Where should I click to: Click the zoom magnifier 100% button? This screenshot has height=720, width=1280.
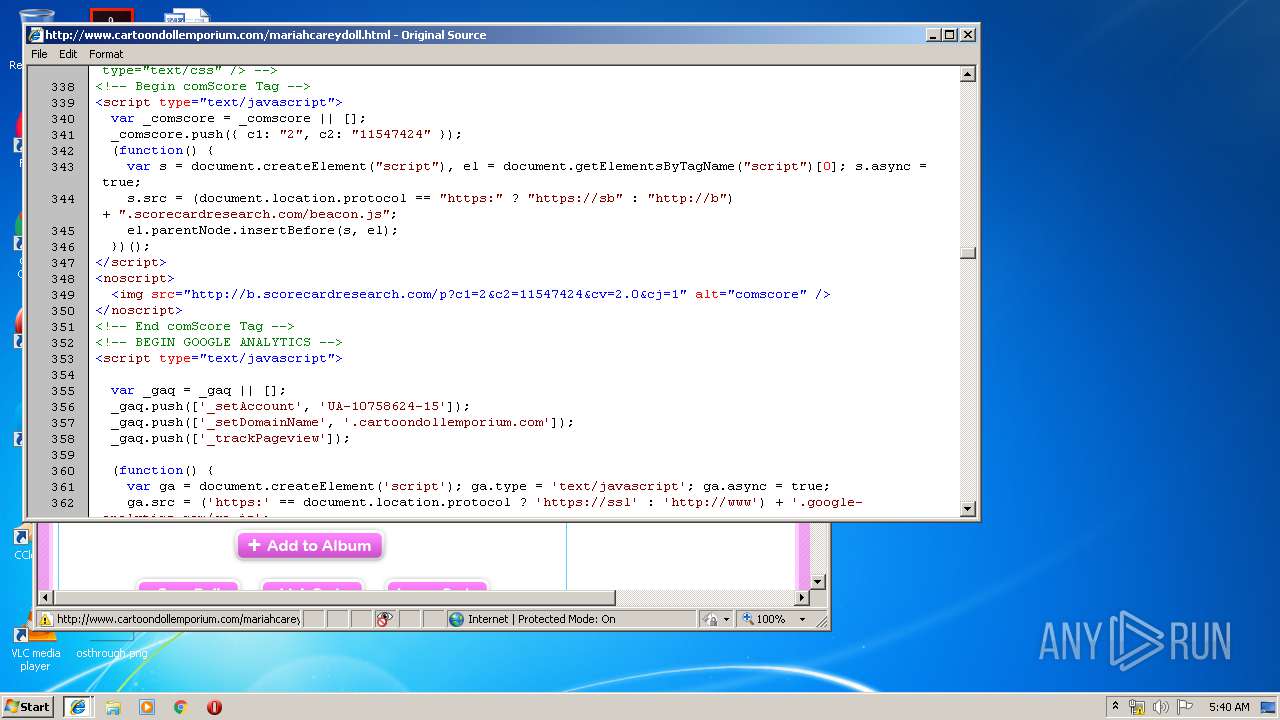pos(764,619)
